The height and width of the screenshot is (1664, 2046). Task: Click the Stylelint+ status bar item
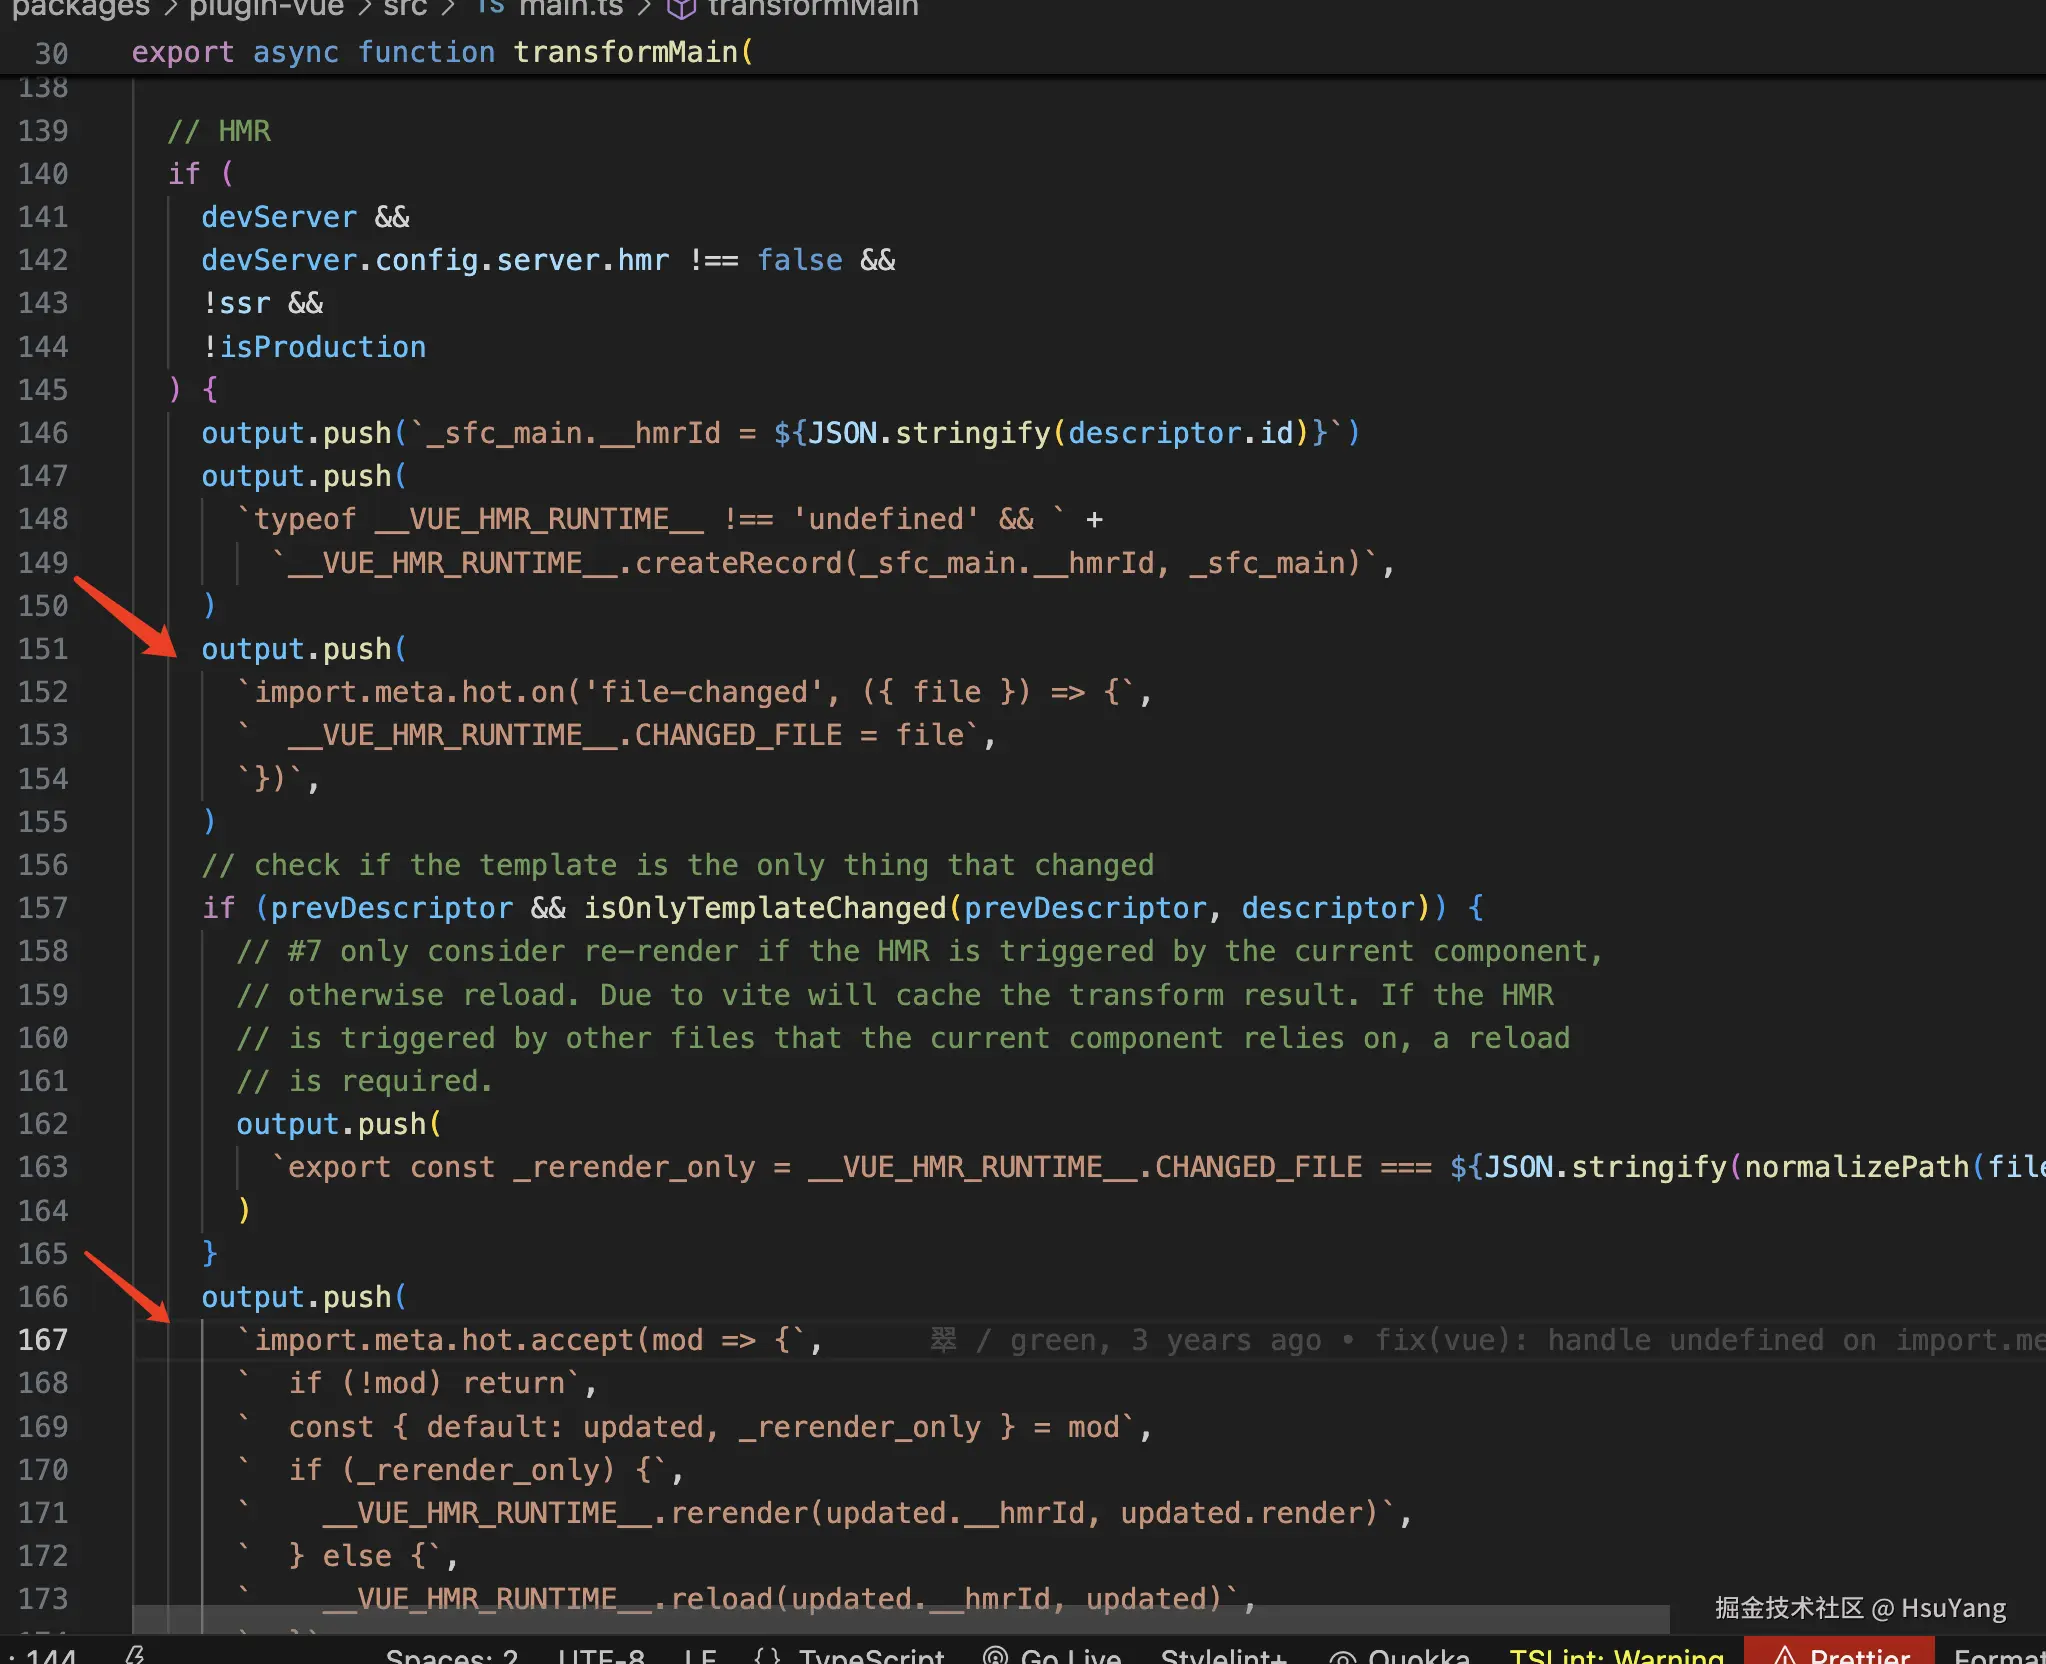[1223, 1656]
